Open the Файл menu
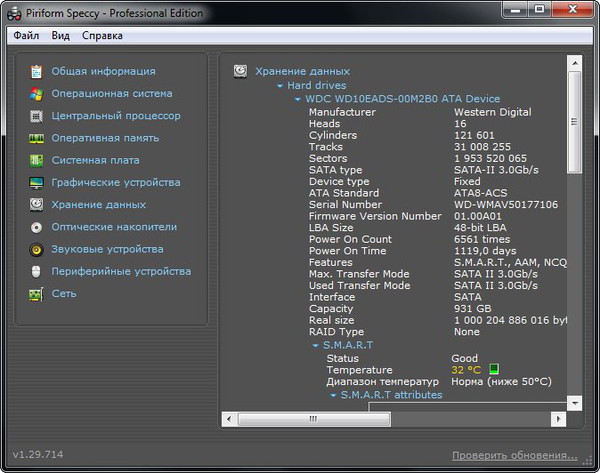 tap(27, 36)
